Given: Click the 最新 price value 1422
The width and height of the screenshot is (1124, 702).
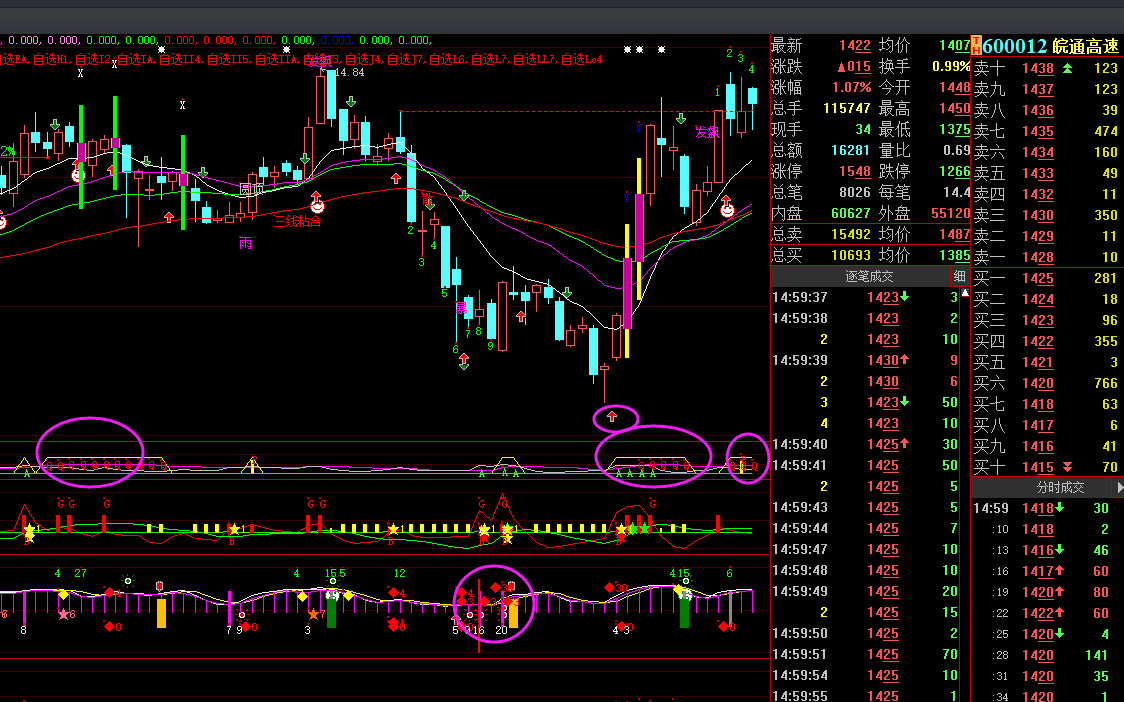Looking at the screenshot, I should coord(854,46).
